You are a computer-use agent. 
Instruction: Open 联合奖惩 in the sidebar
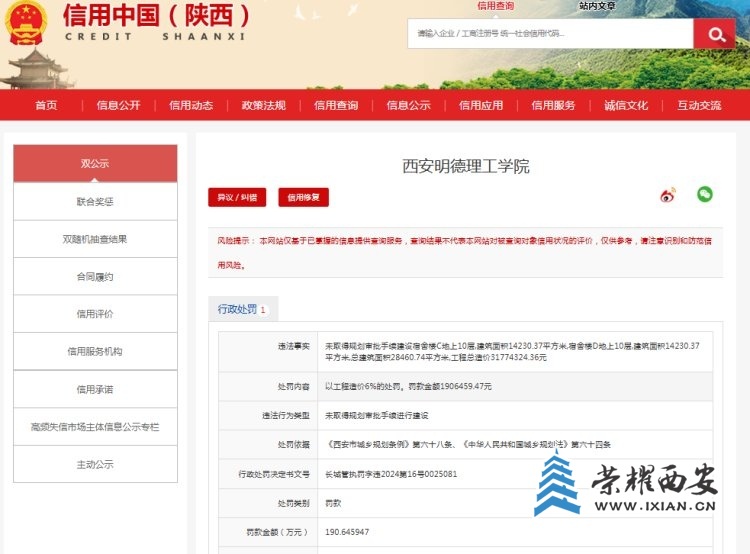(95, 201)
